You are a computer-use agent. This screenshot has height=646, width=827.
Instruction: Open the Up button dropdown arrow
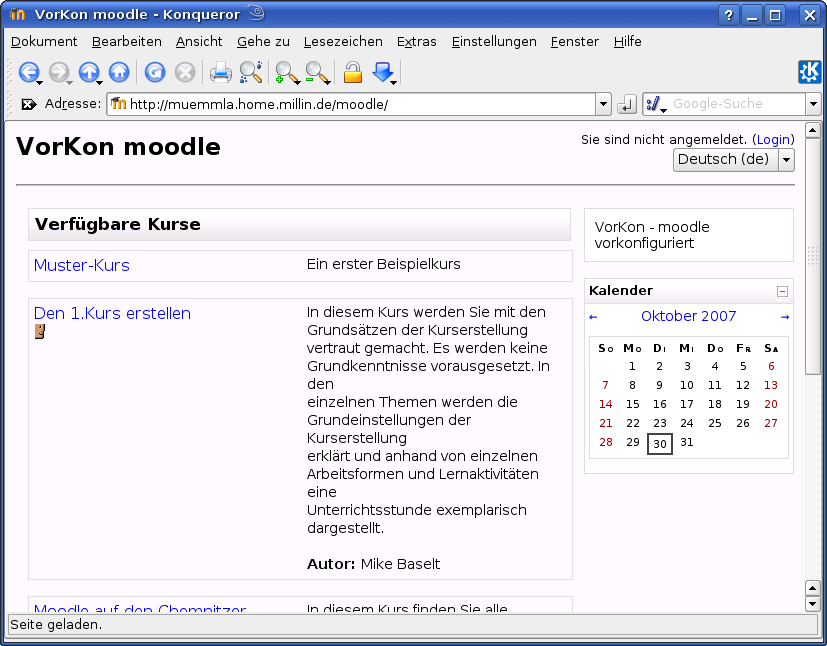(99, 82)
